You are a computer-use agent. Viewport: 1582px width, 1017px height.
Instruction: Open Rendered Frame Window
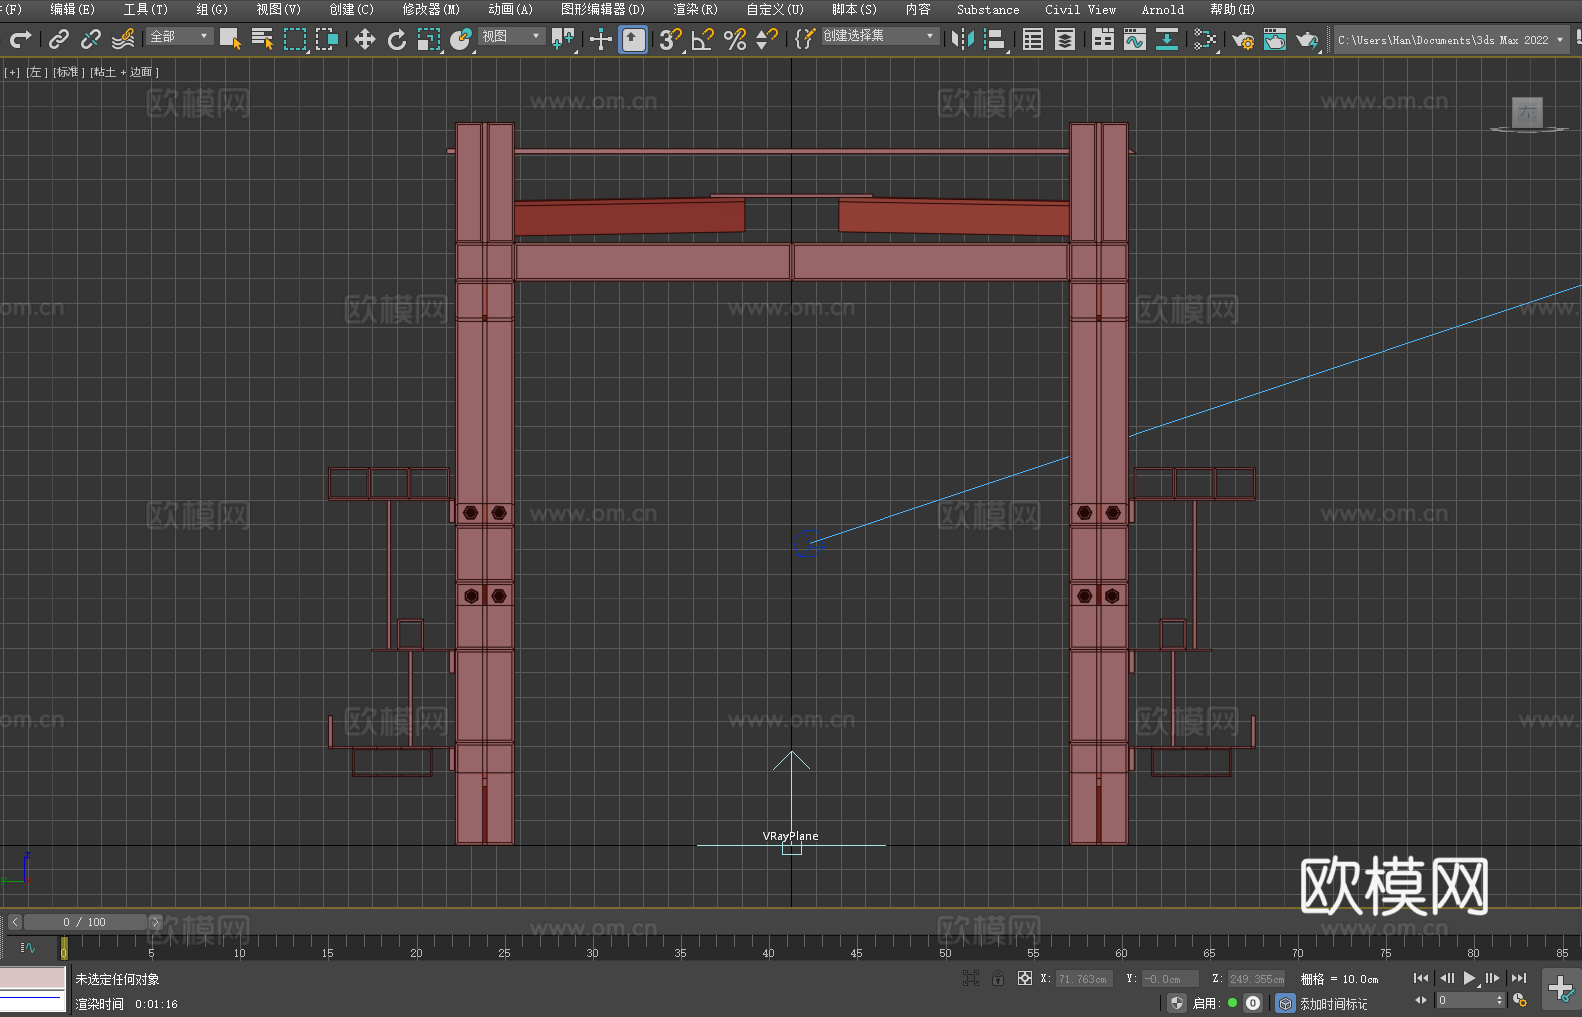tap(1275, 39)
